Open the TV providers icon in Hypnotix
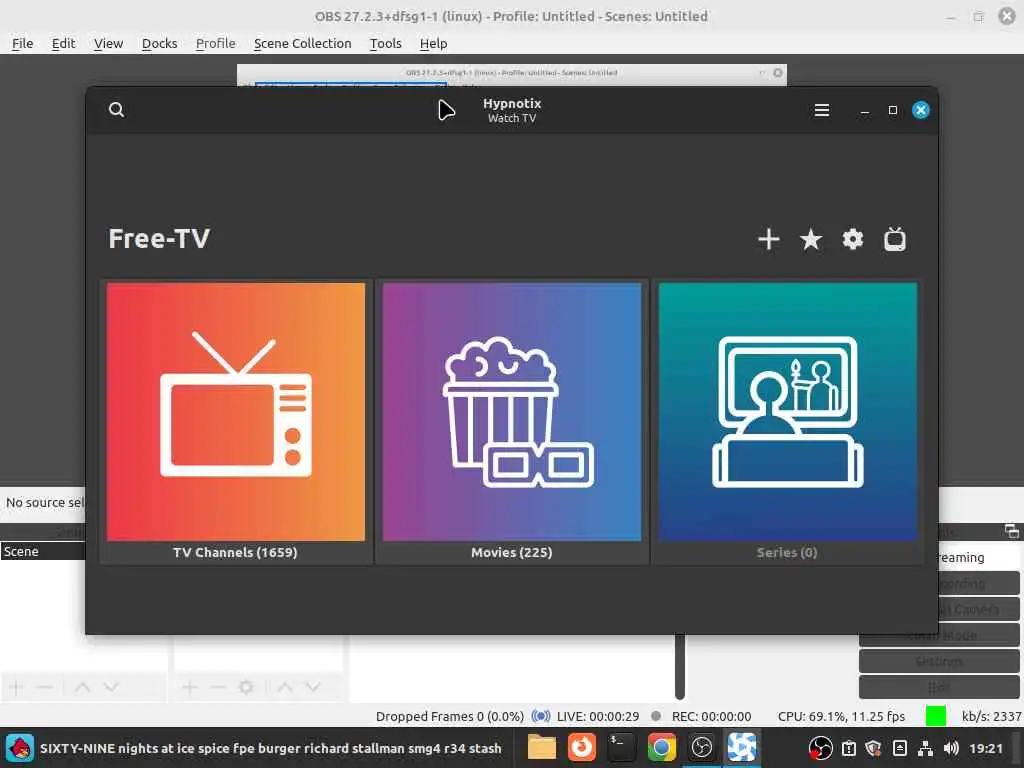 [x=895, y=239]
